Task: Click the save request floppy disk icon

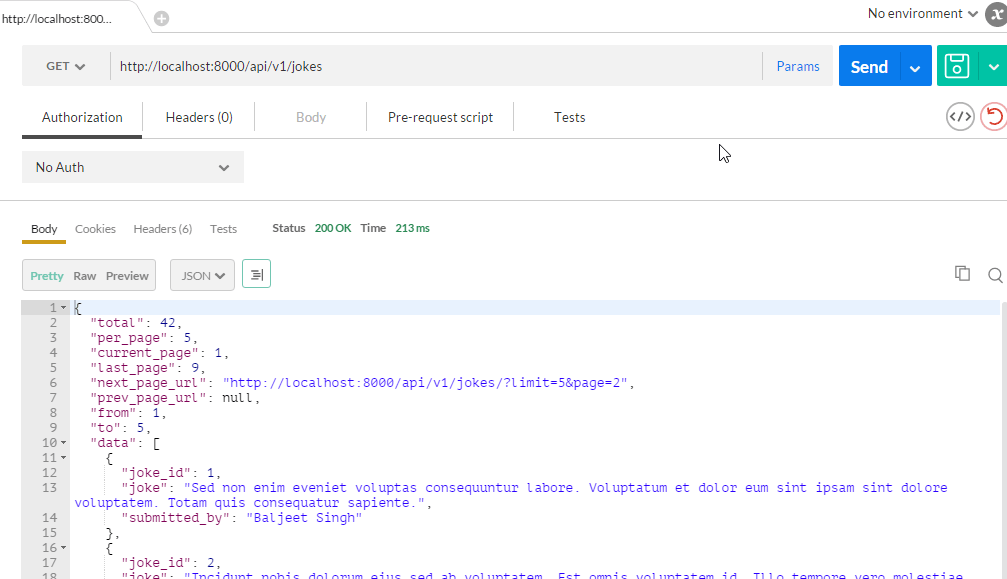Action: (957, 66)
